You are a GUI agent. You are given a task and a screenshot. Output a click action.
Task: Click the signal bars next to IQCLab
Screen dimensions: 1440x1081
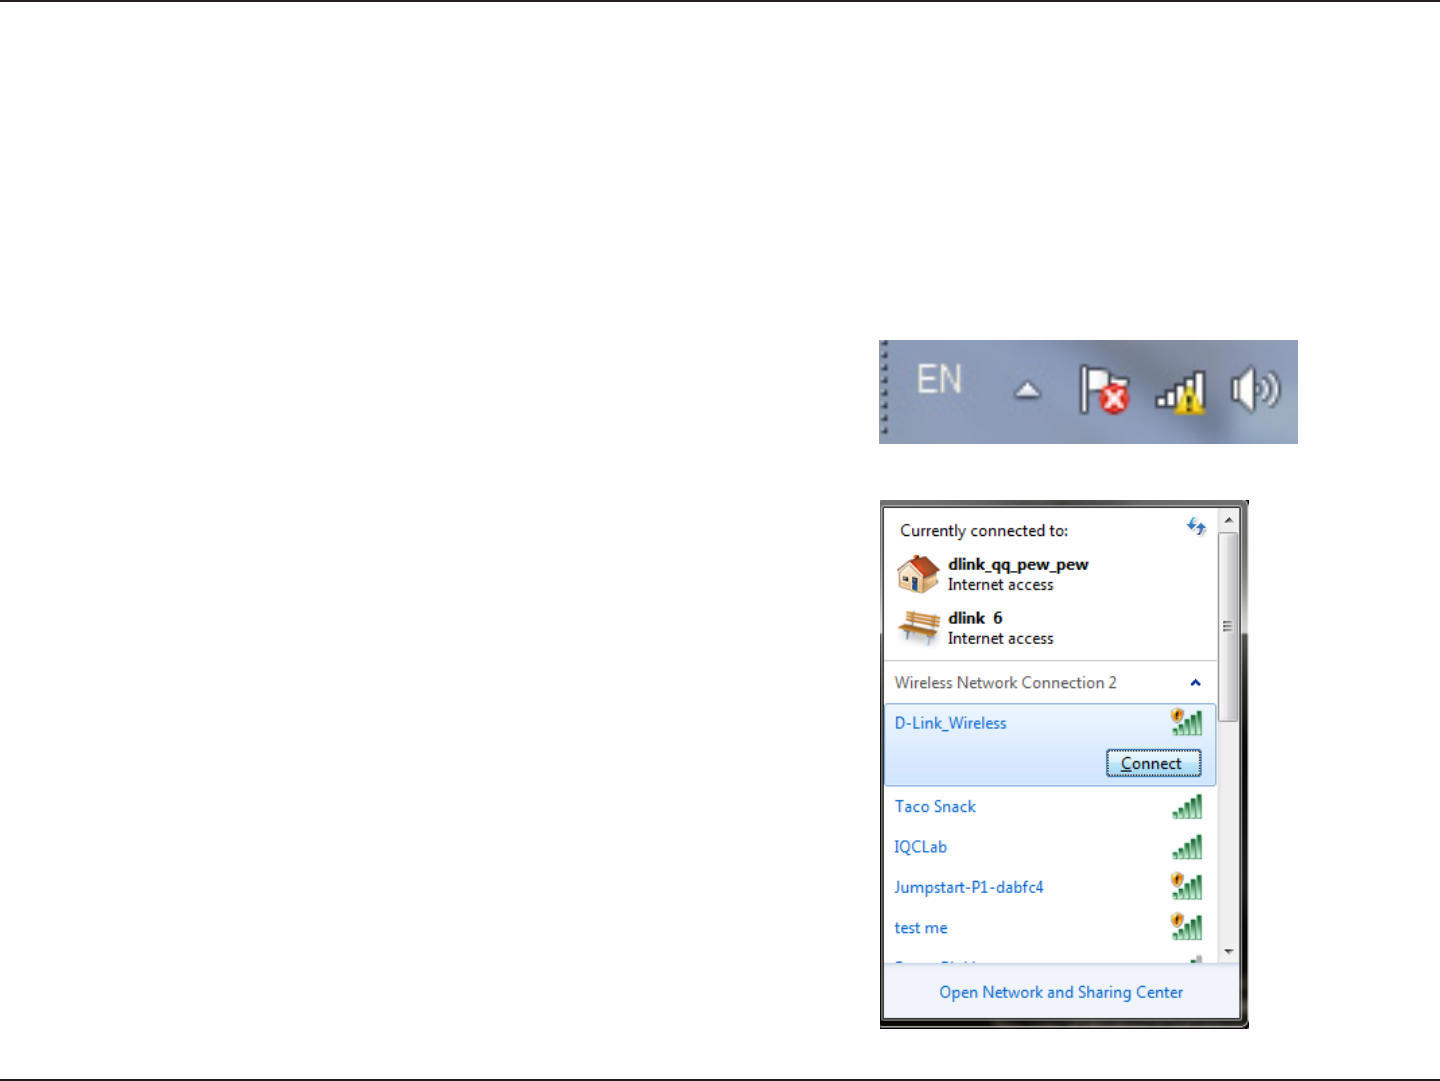(1187, 847)
